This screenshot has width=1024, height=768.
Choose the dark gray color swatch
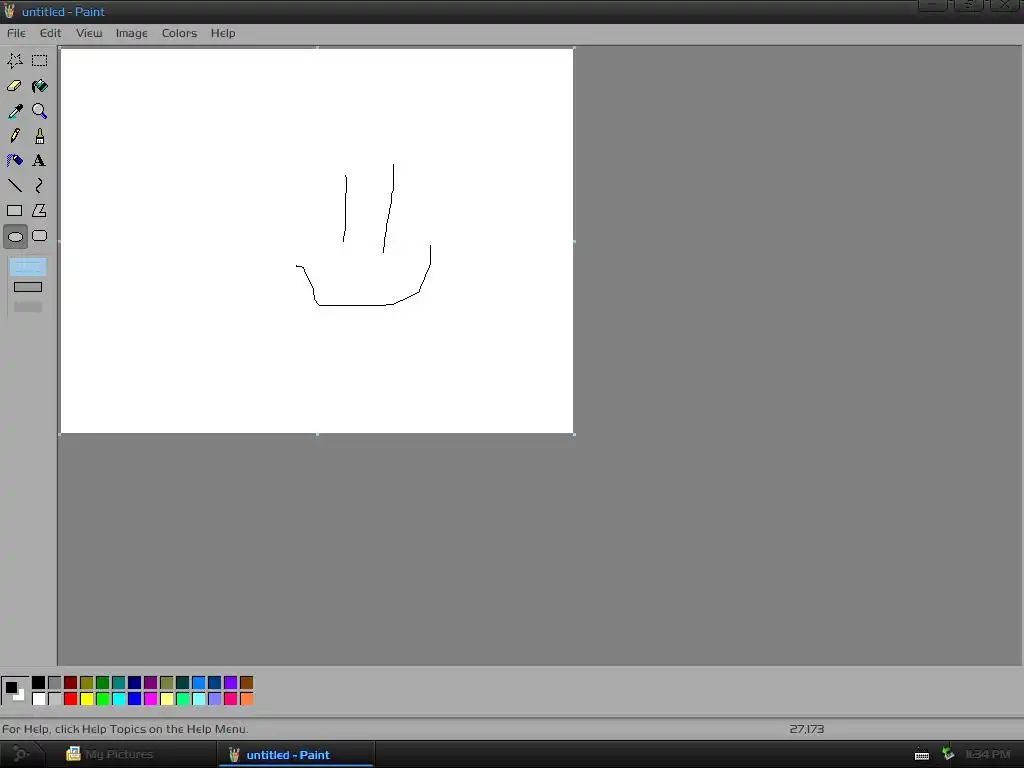coord(54,683)
